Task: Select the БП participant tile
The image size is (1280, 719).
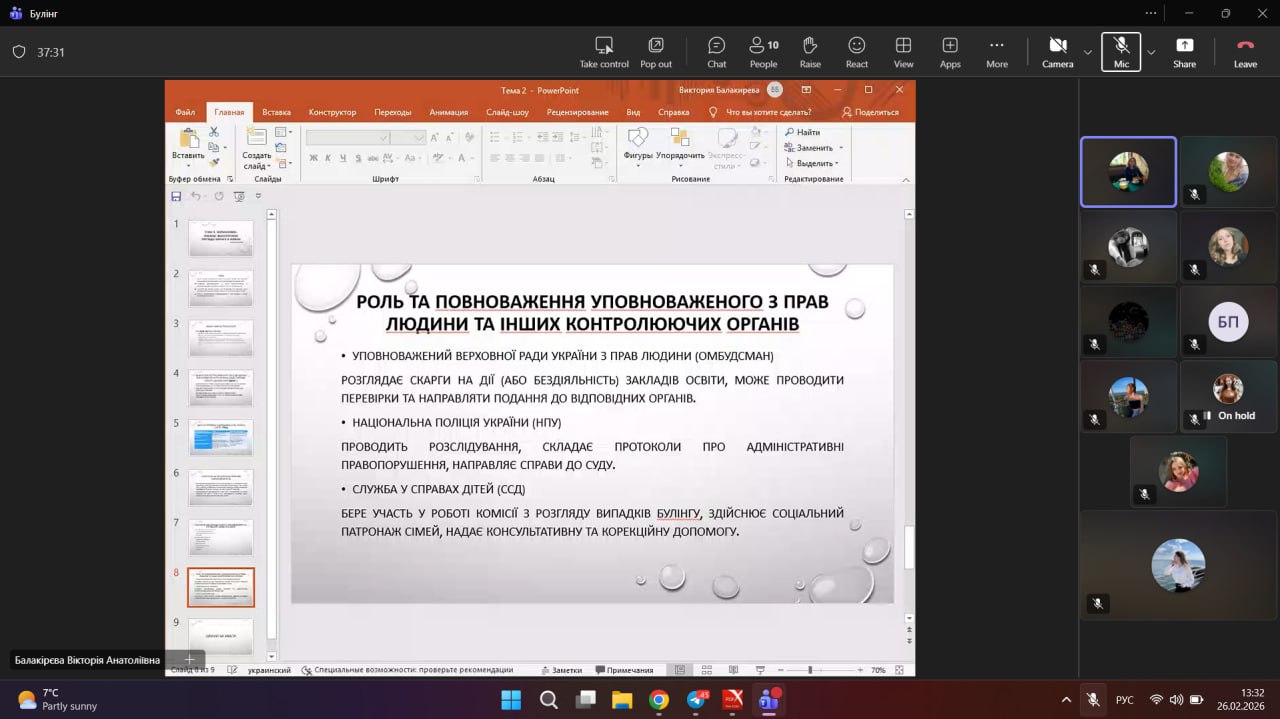Action: tap(1228, 322)
